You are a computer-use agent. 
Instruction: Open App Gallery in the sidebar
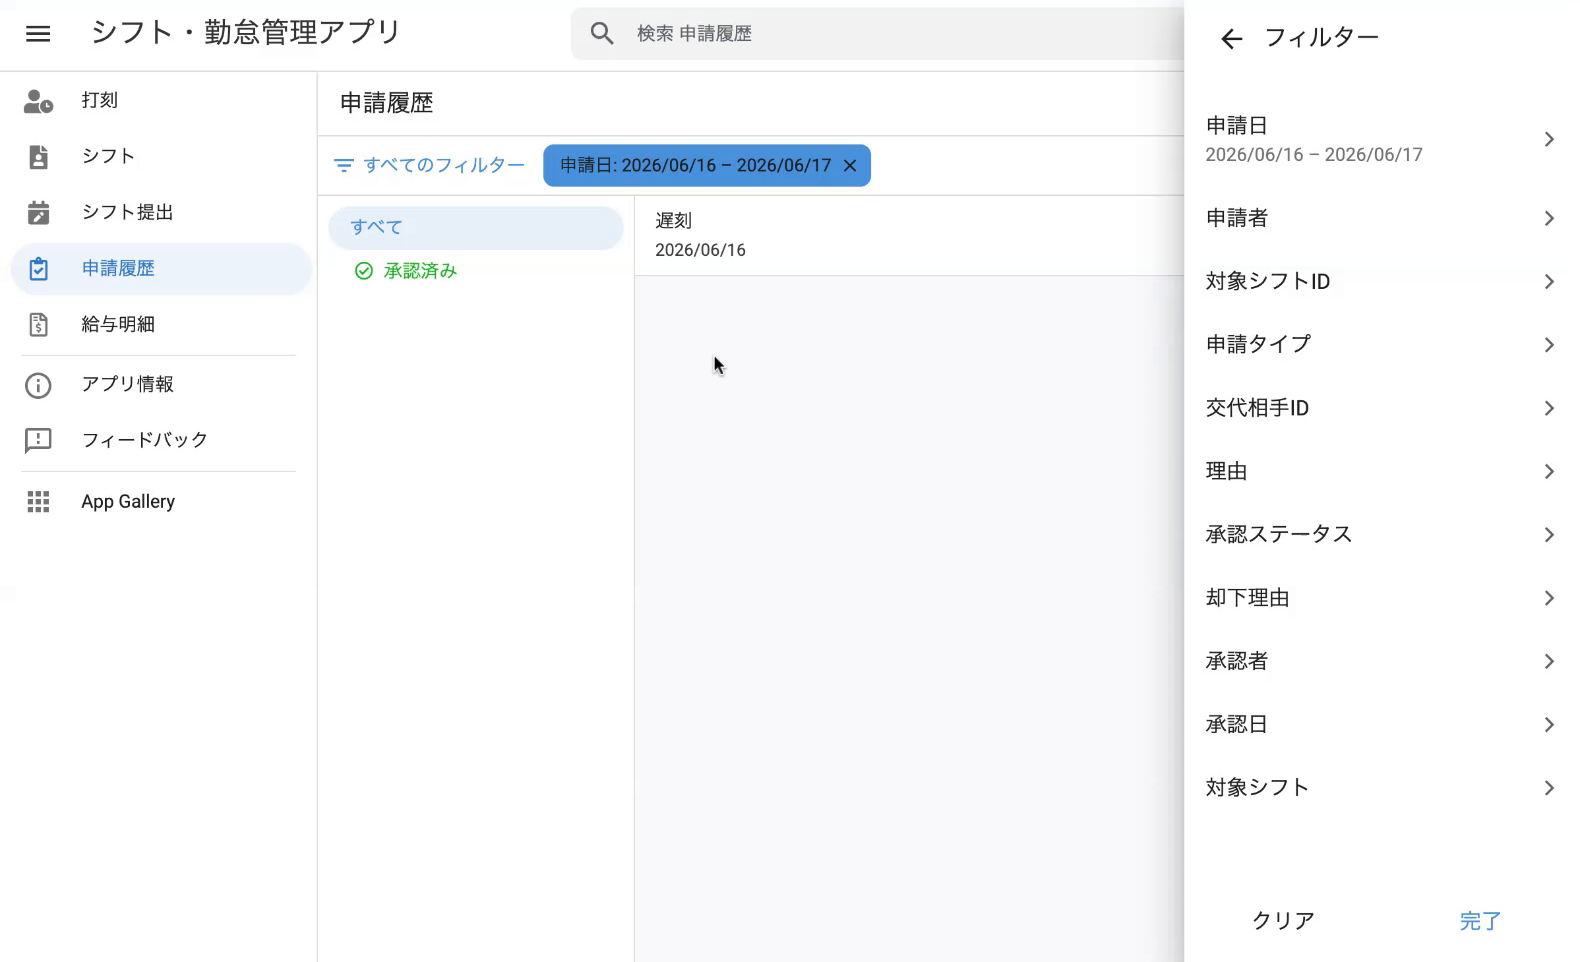pyautogui.click(x=160, y=502)
